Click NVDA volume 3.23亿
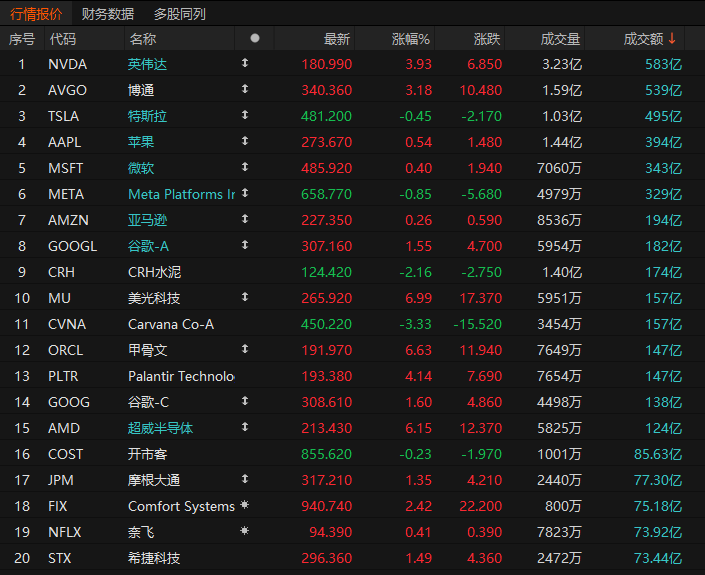This screenshot has width=705, height=575. point(562,64)
